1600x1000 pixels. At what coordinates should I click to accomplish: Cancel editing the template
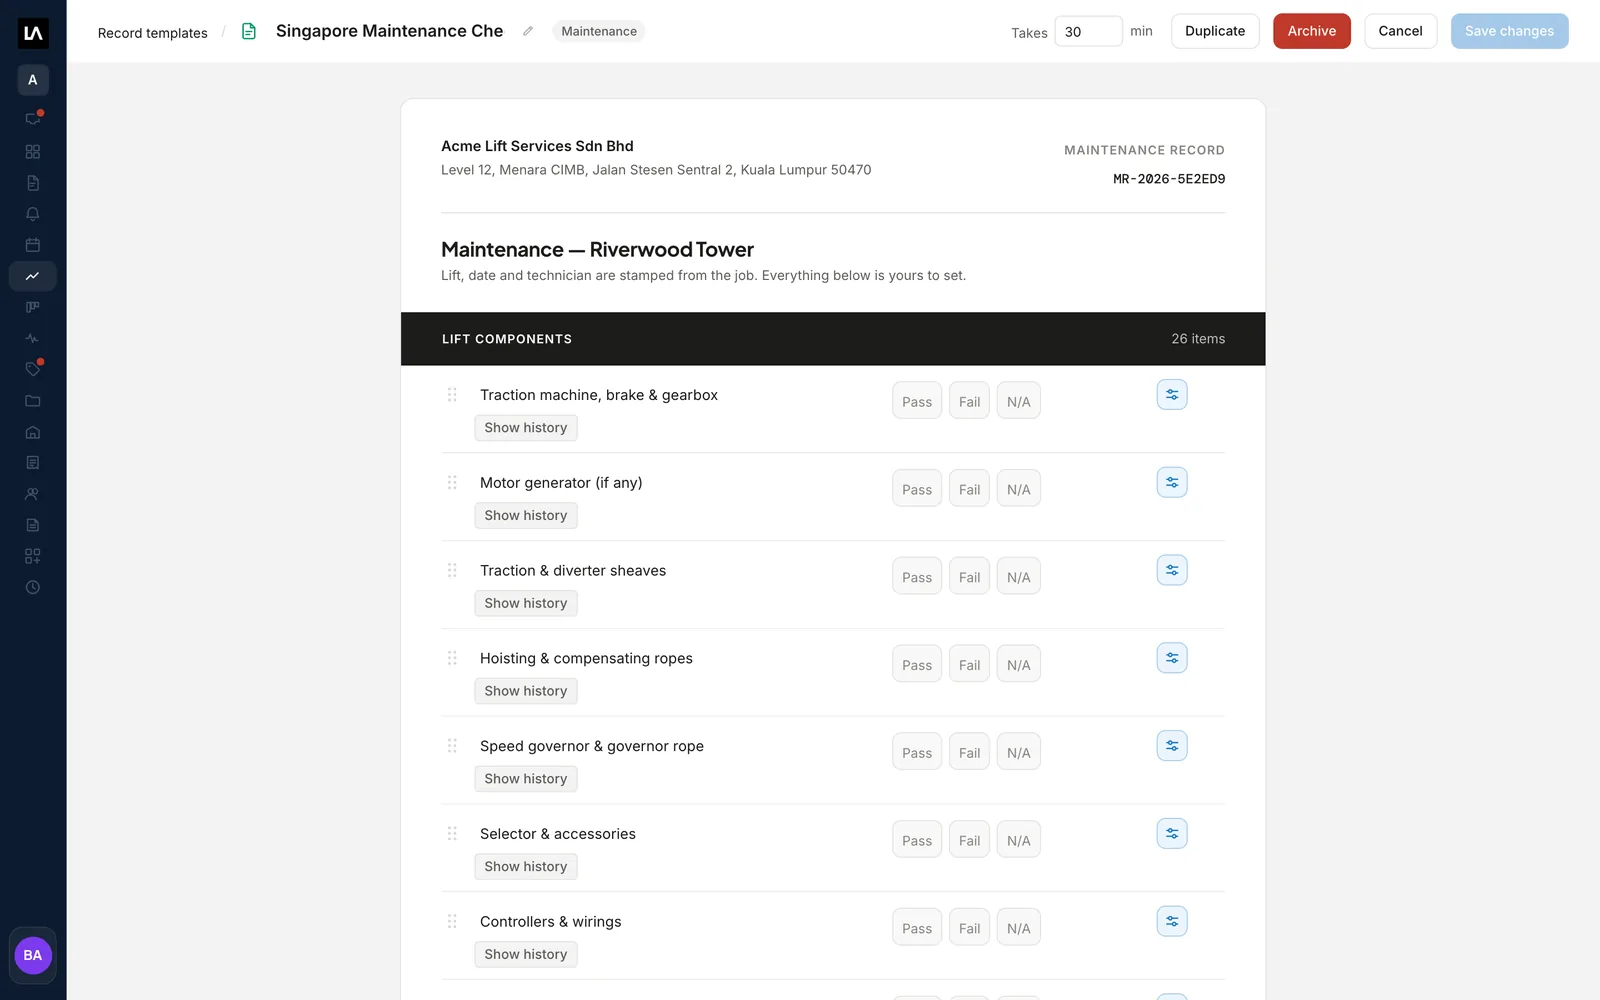(x=1400, y=31)
